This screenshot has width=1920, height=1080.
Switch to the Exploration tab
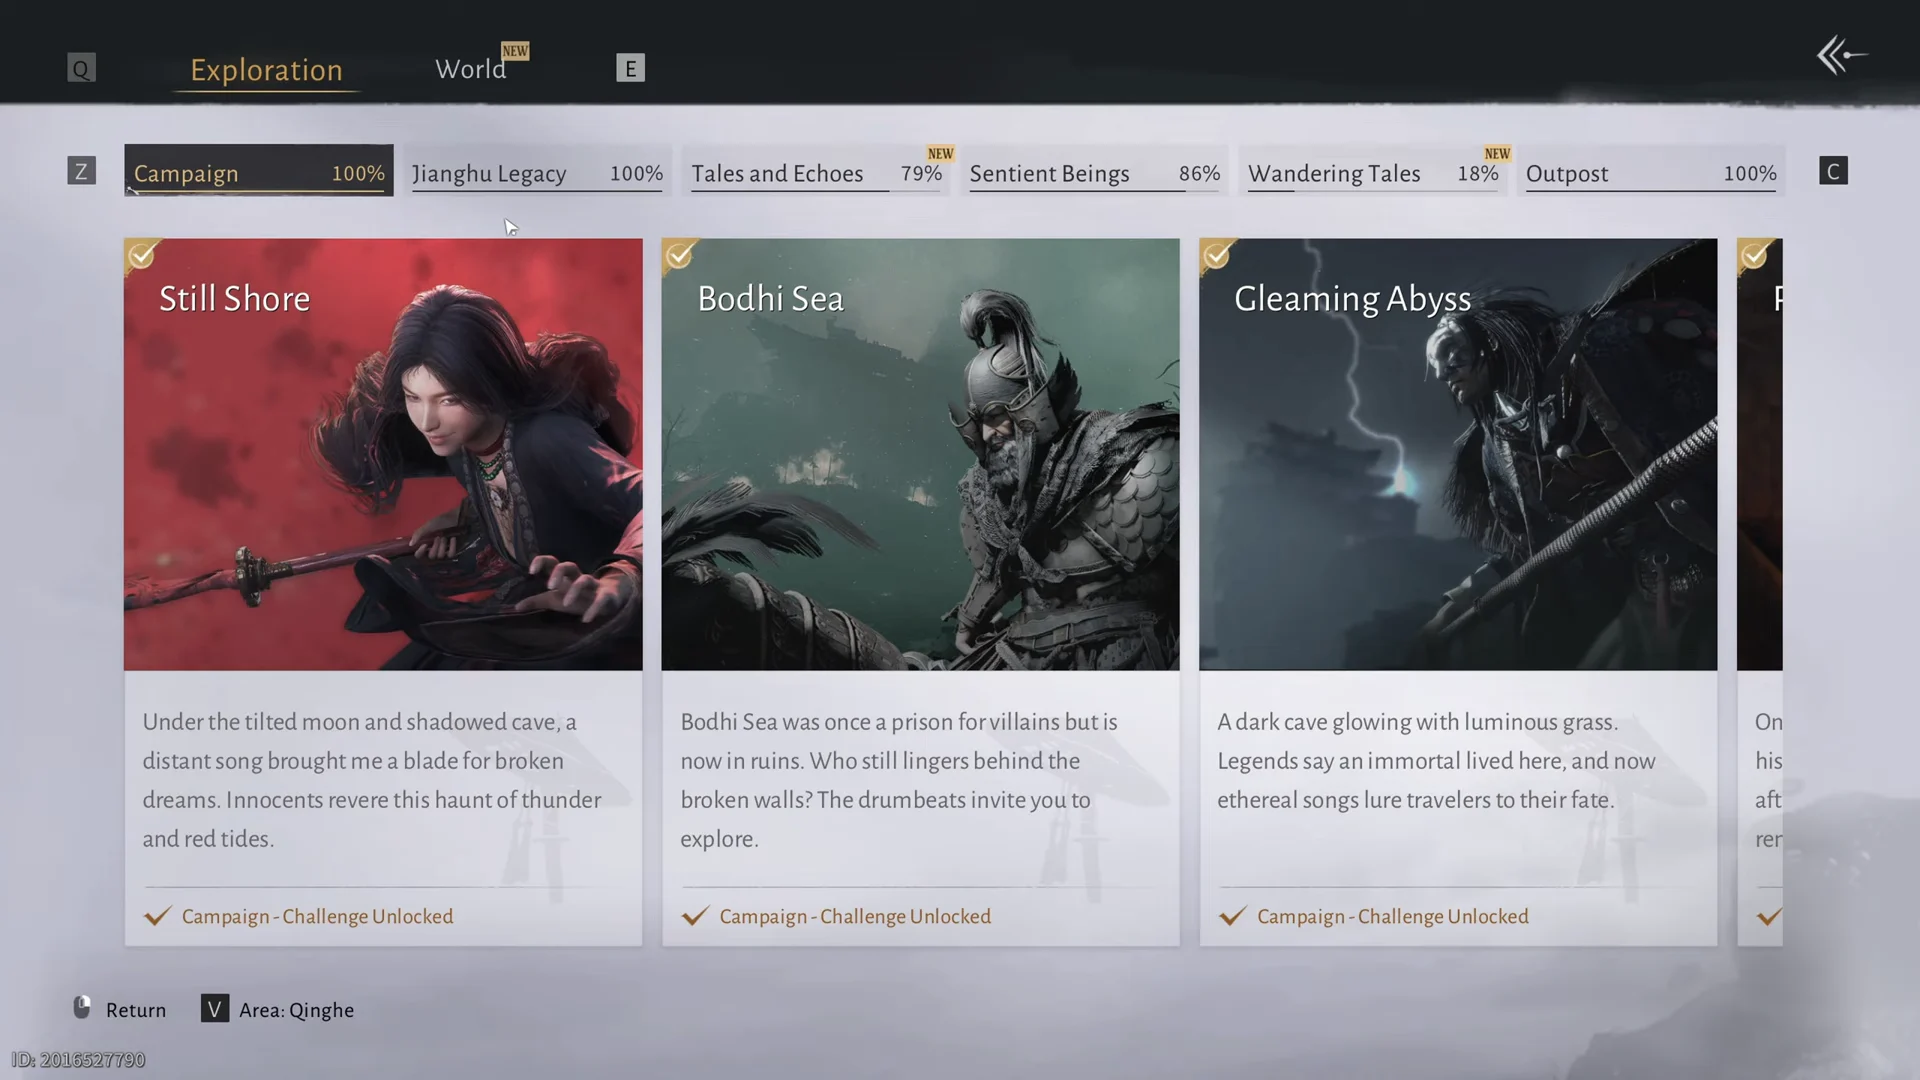[266, 70]
